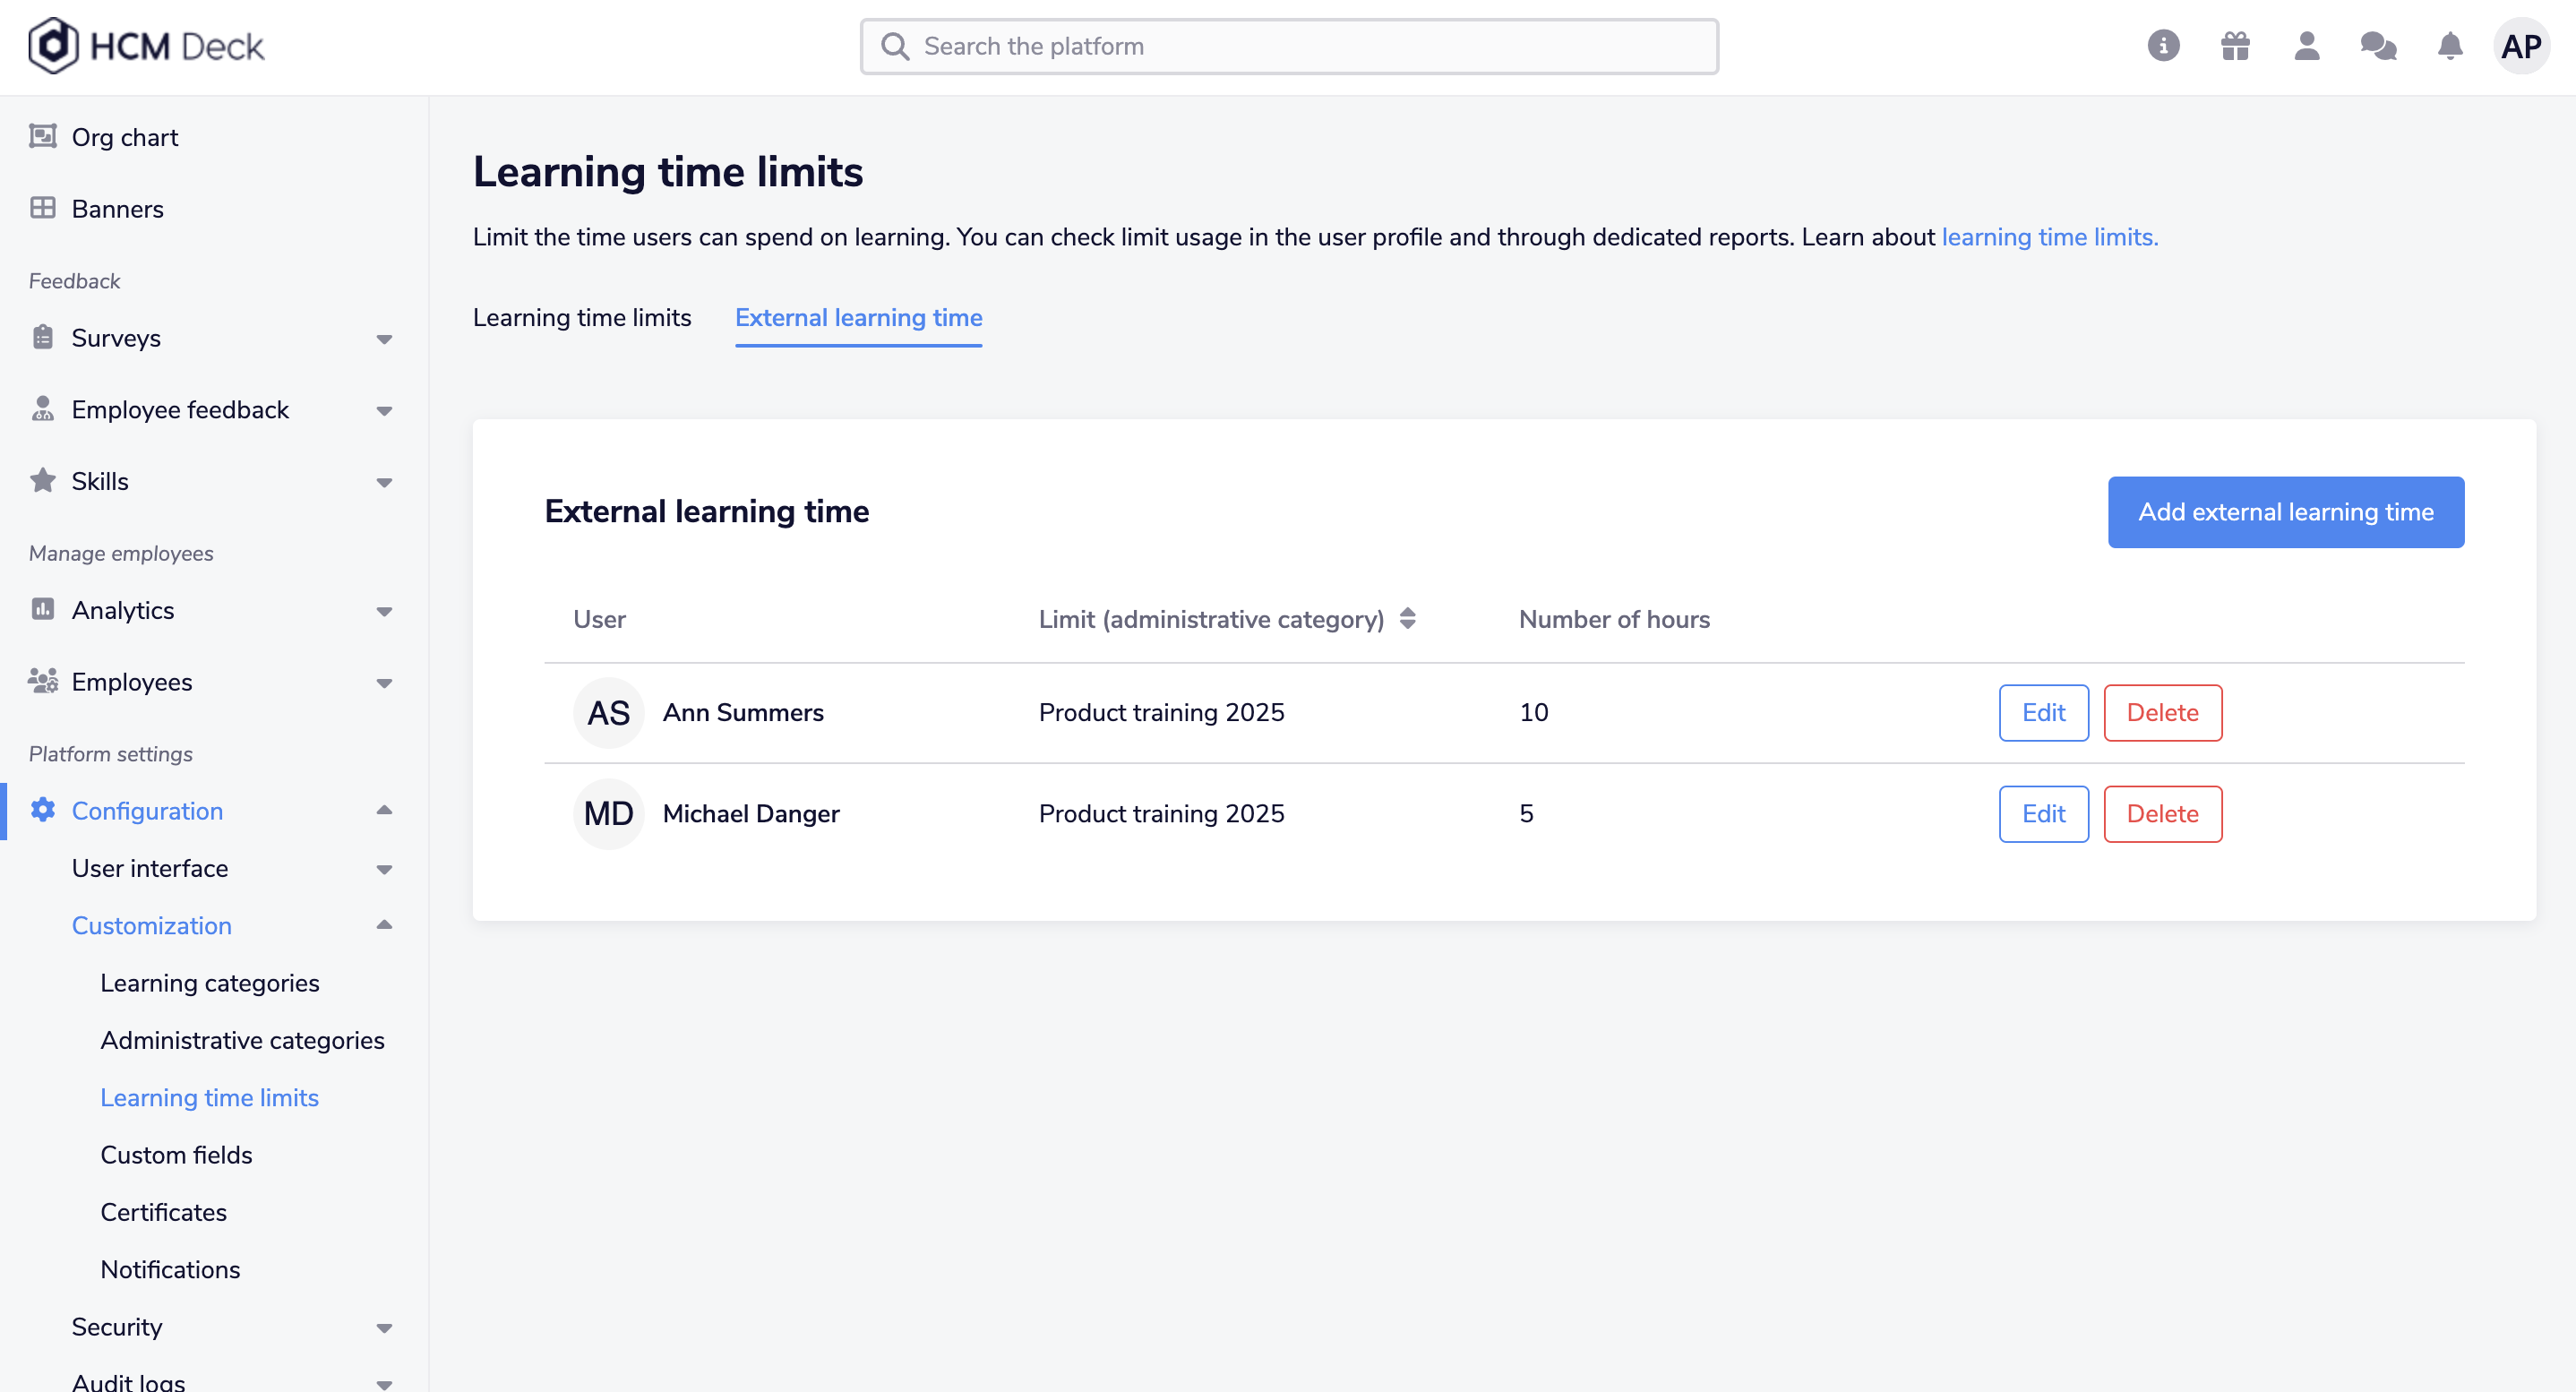Expand the Audit logs arrow
Image resolution: width=2576 pixels, height=1392 pixels.
[384, 1384]
